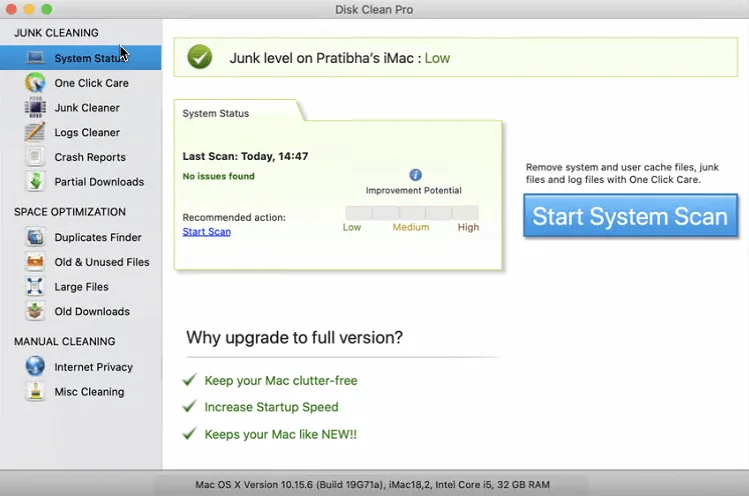Image resolution: width=749 pixels, height=496 pixels.
Task: Open Old Downloads in sidebar
Action: 91,312
